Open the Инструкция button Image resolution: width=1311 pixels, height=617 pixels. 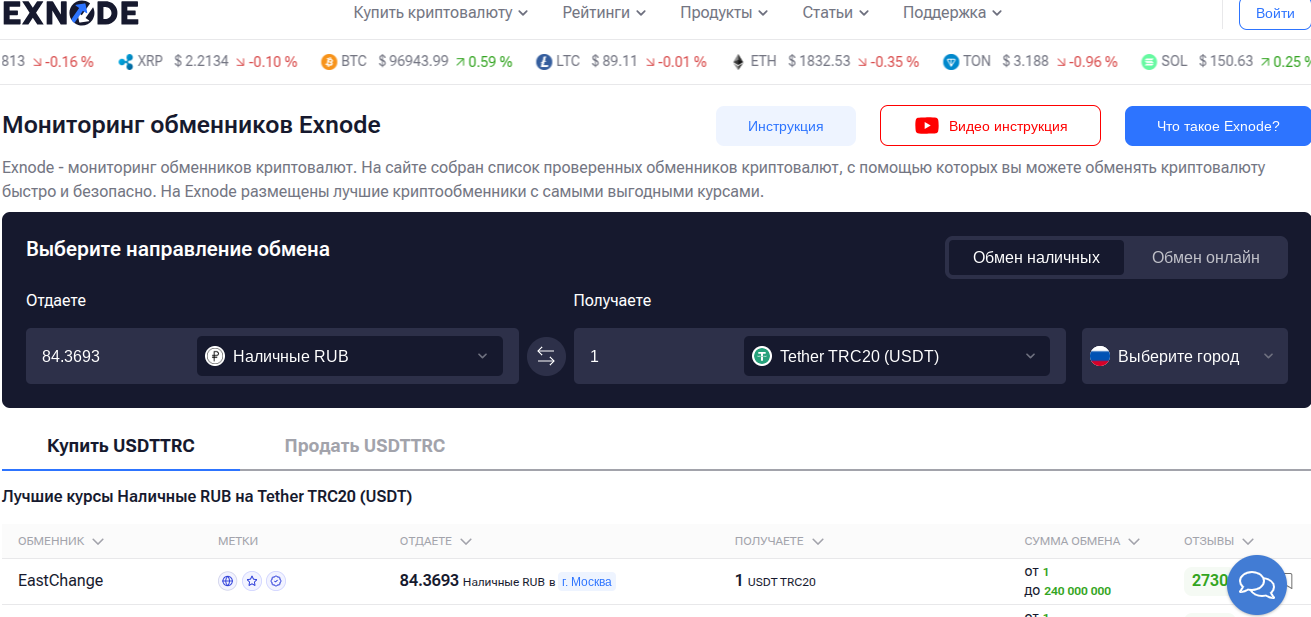pos(786,126)
